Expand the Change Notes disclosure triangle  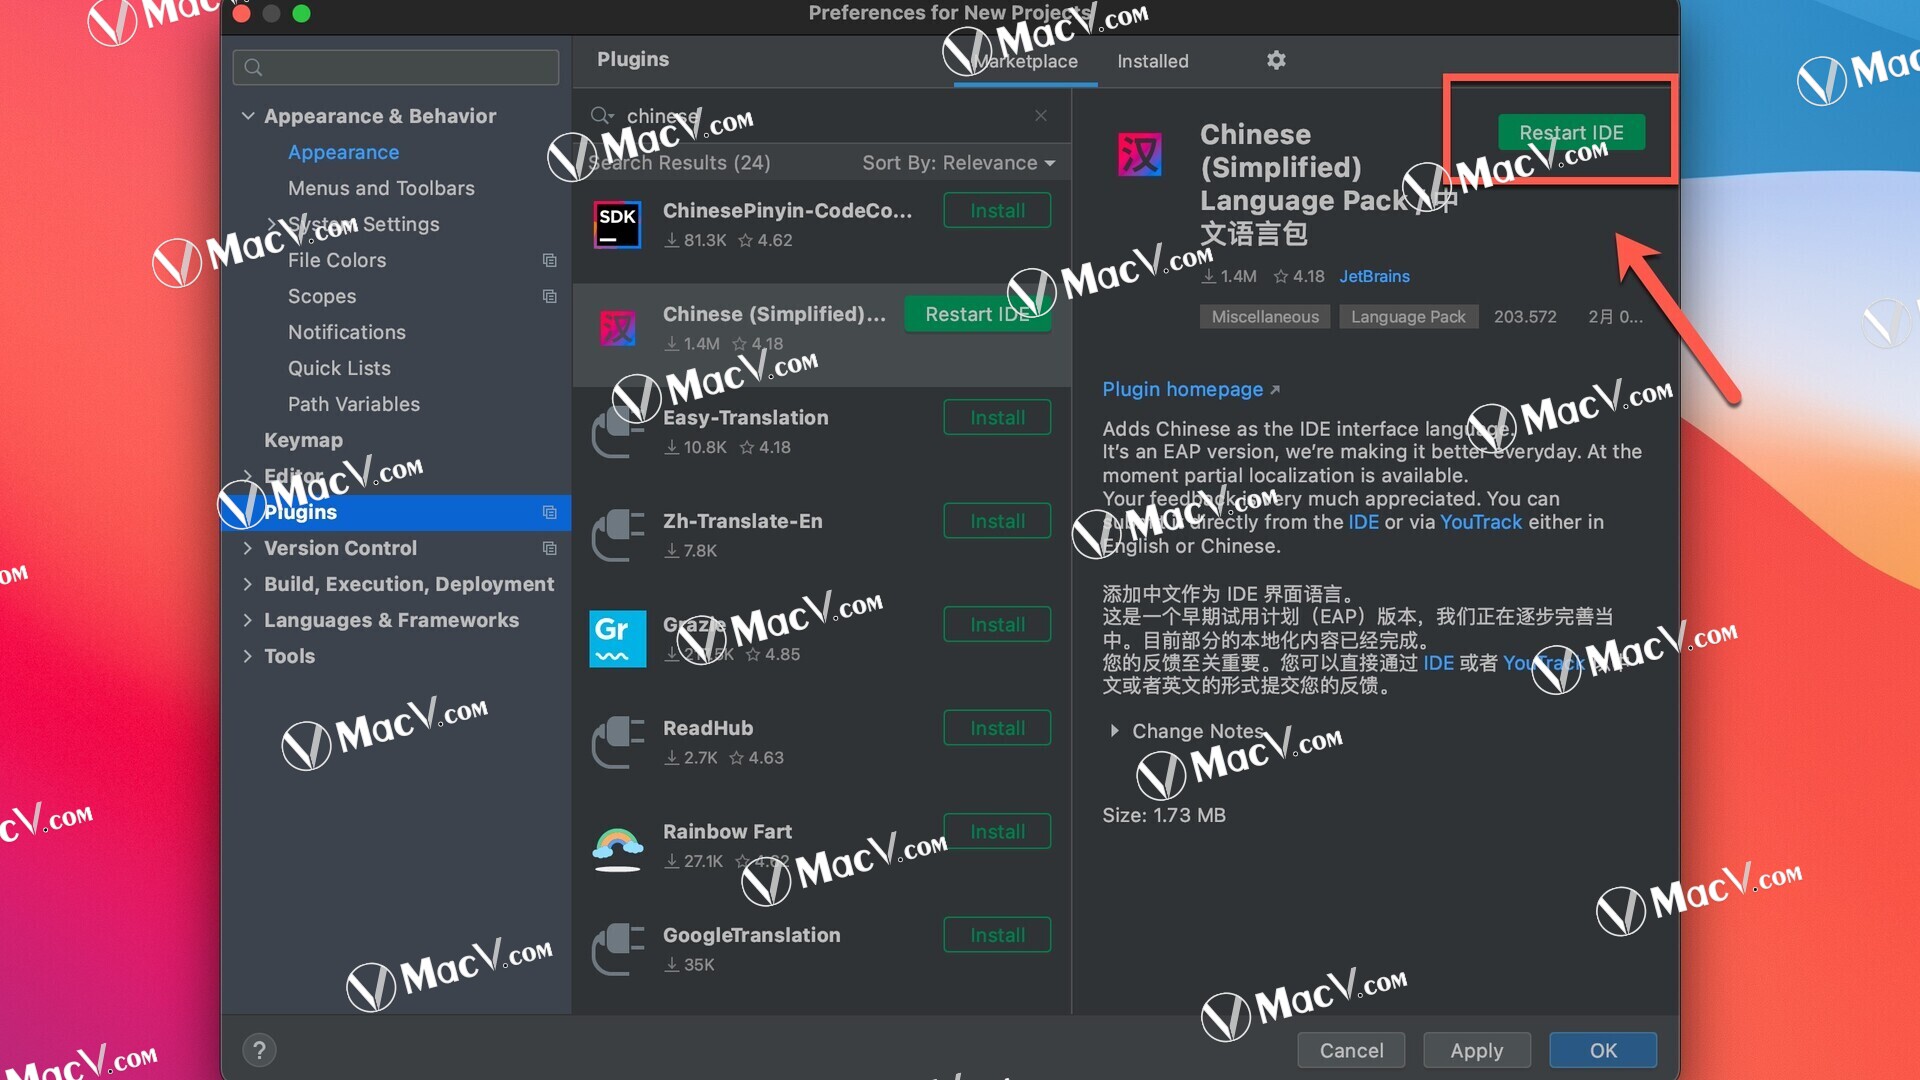[x=1114, y=731]
